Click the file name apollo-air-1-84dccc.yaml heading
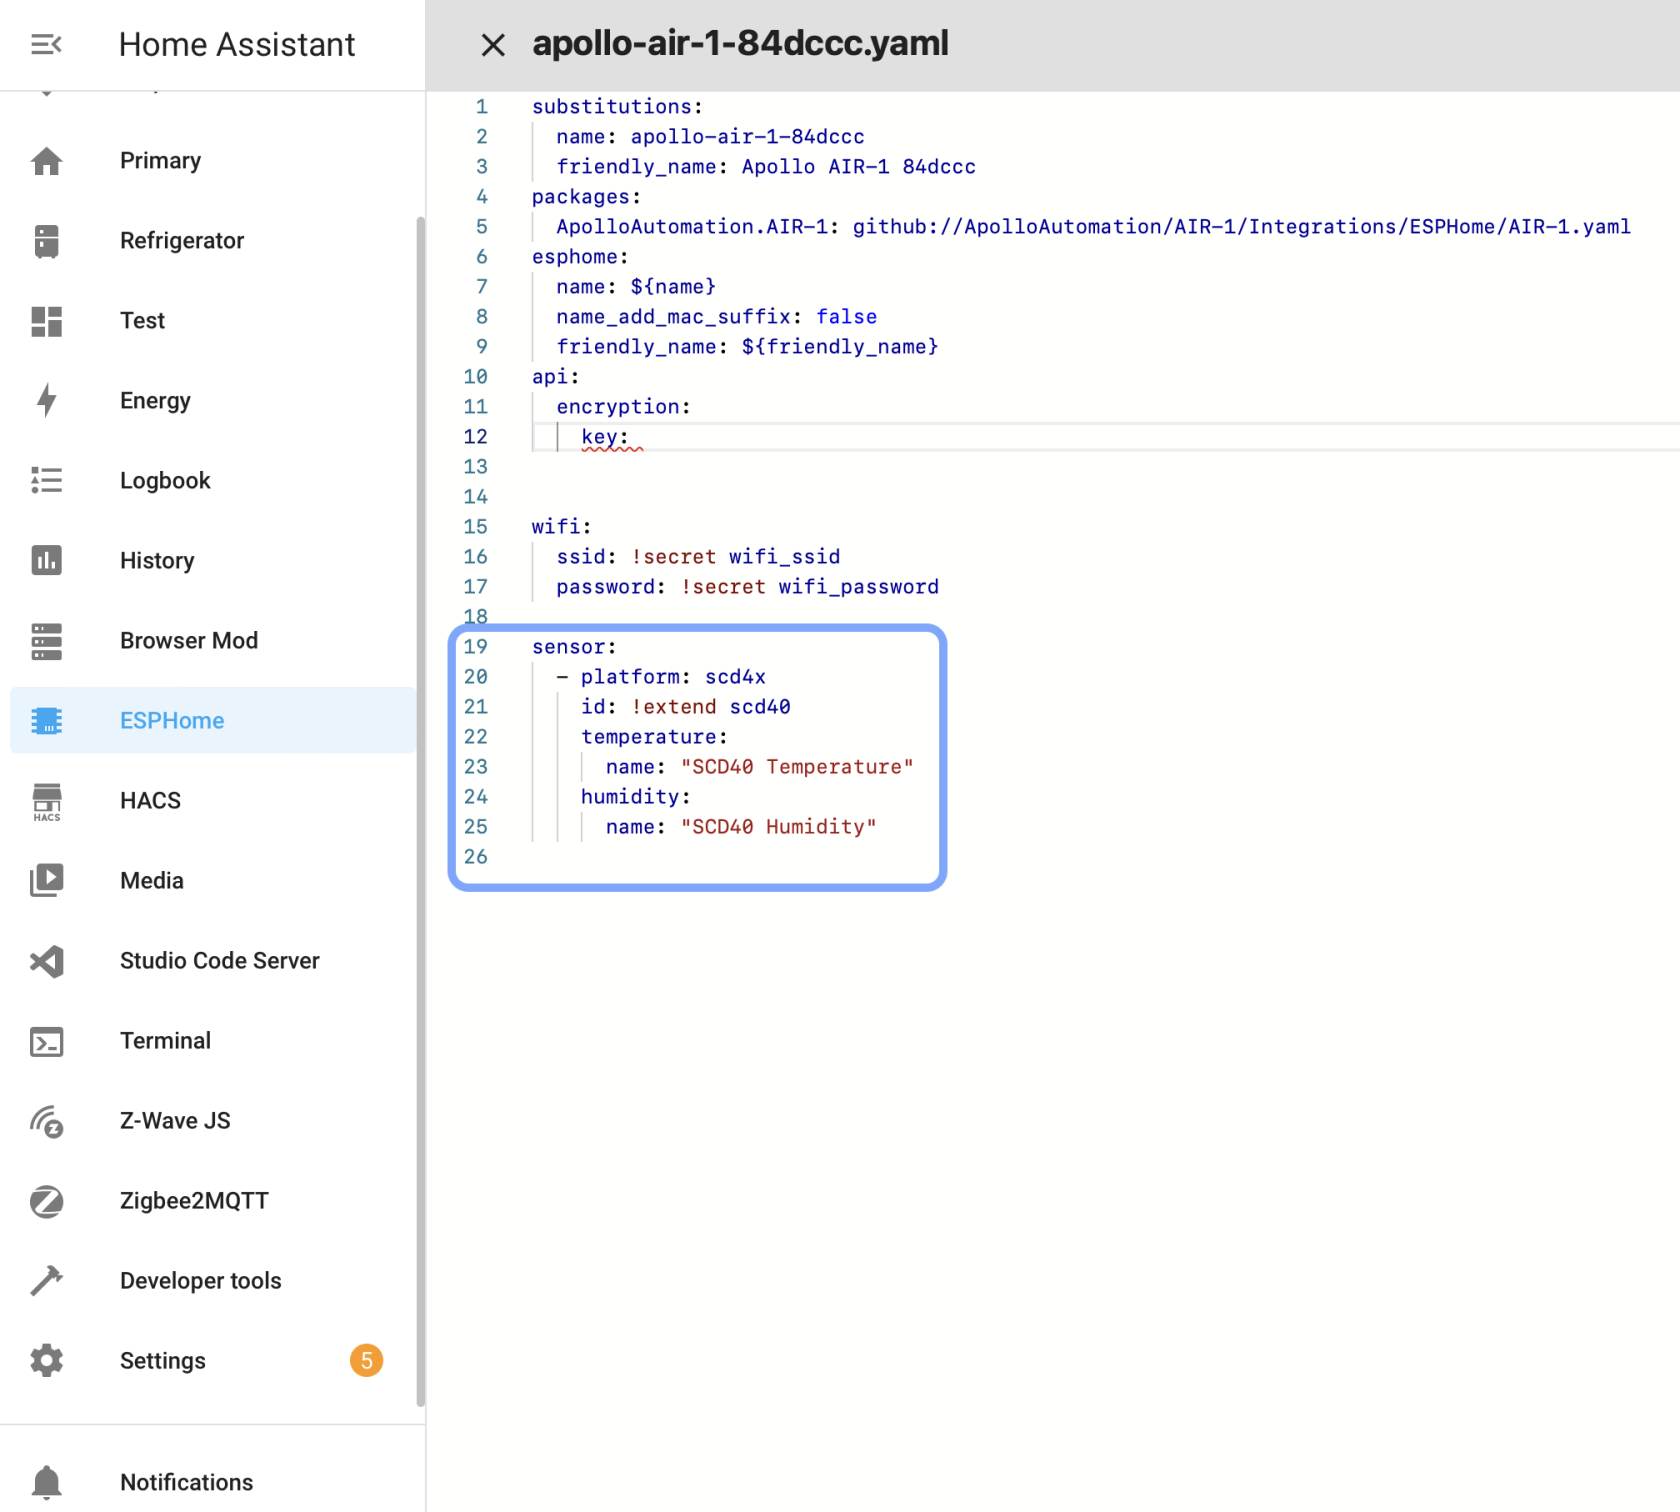Screen dimensions: 1680x1512 (740, 44)
